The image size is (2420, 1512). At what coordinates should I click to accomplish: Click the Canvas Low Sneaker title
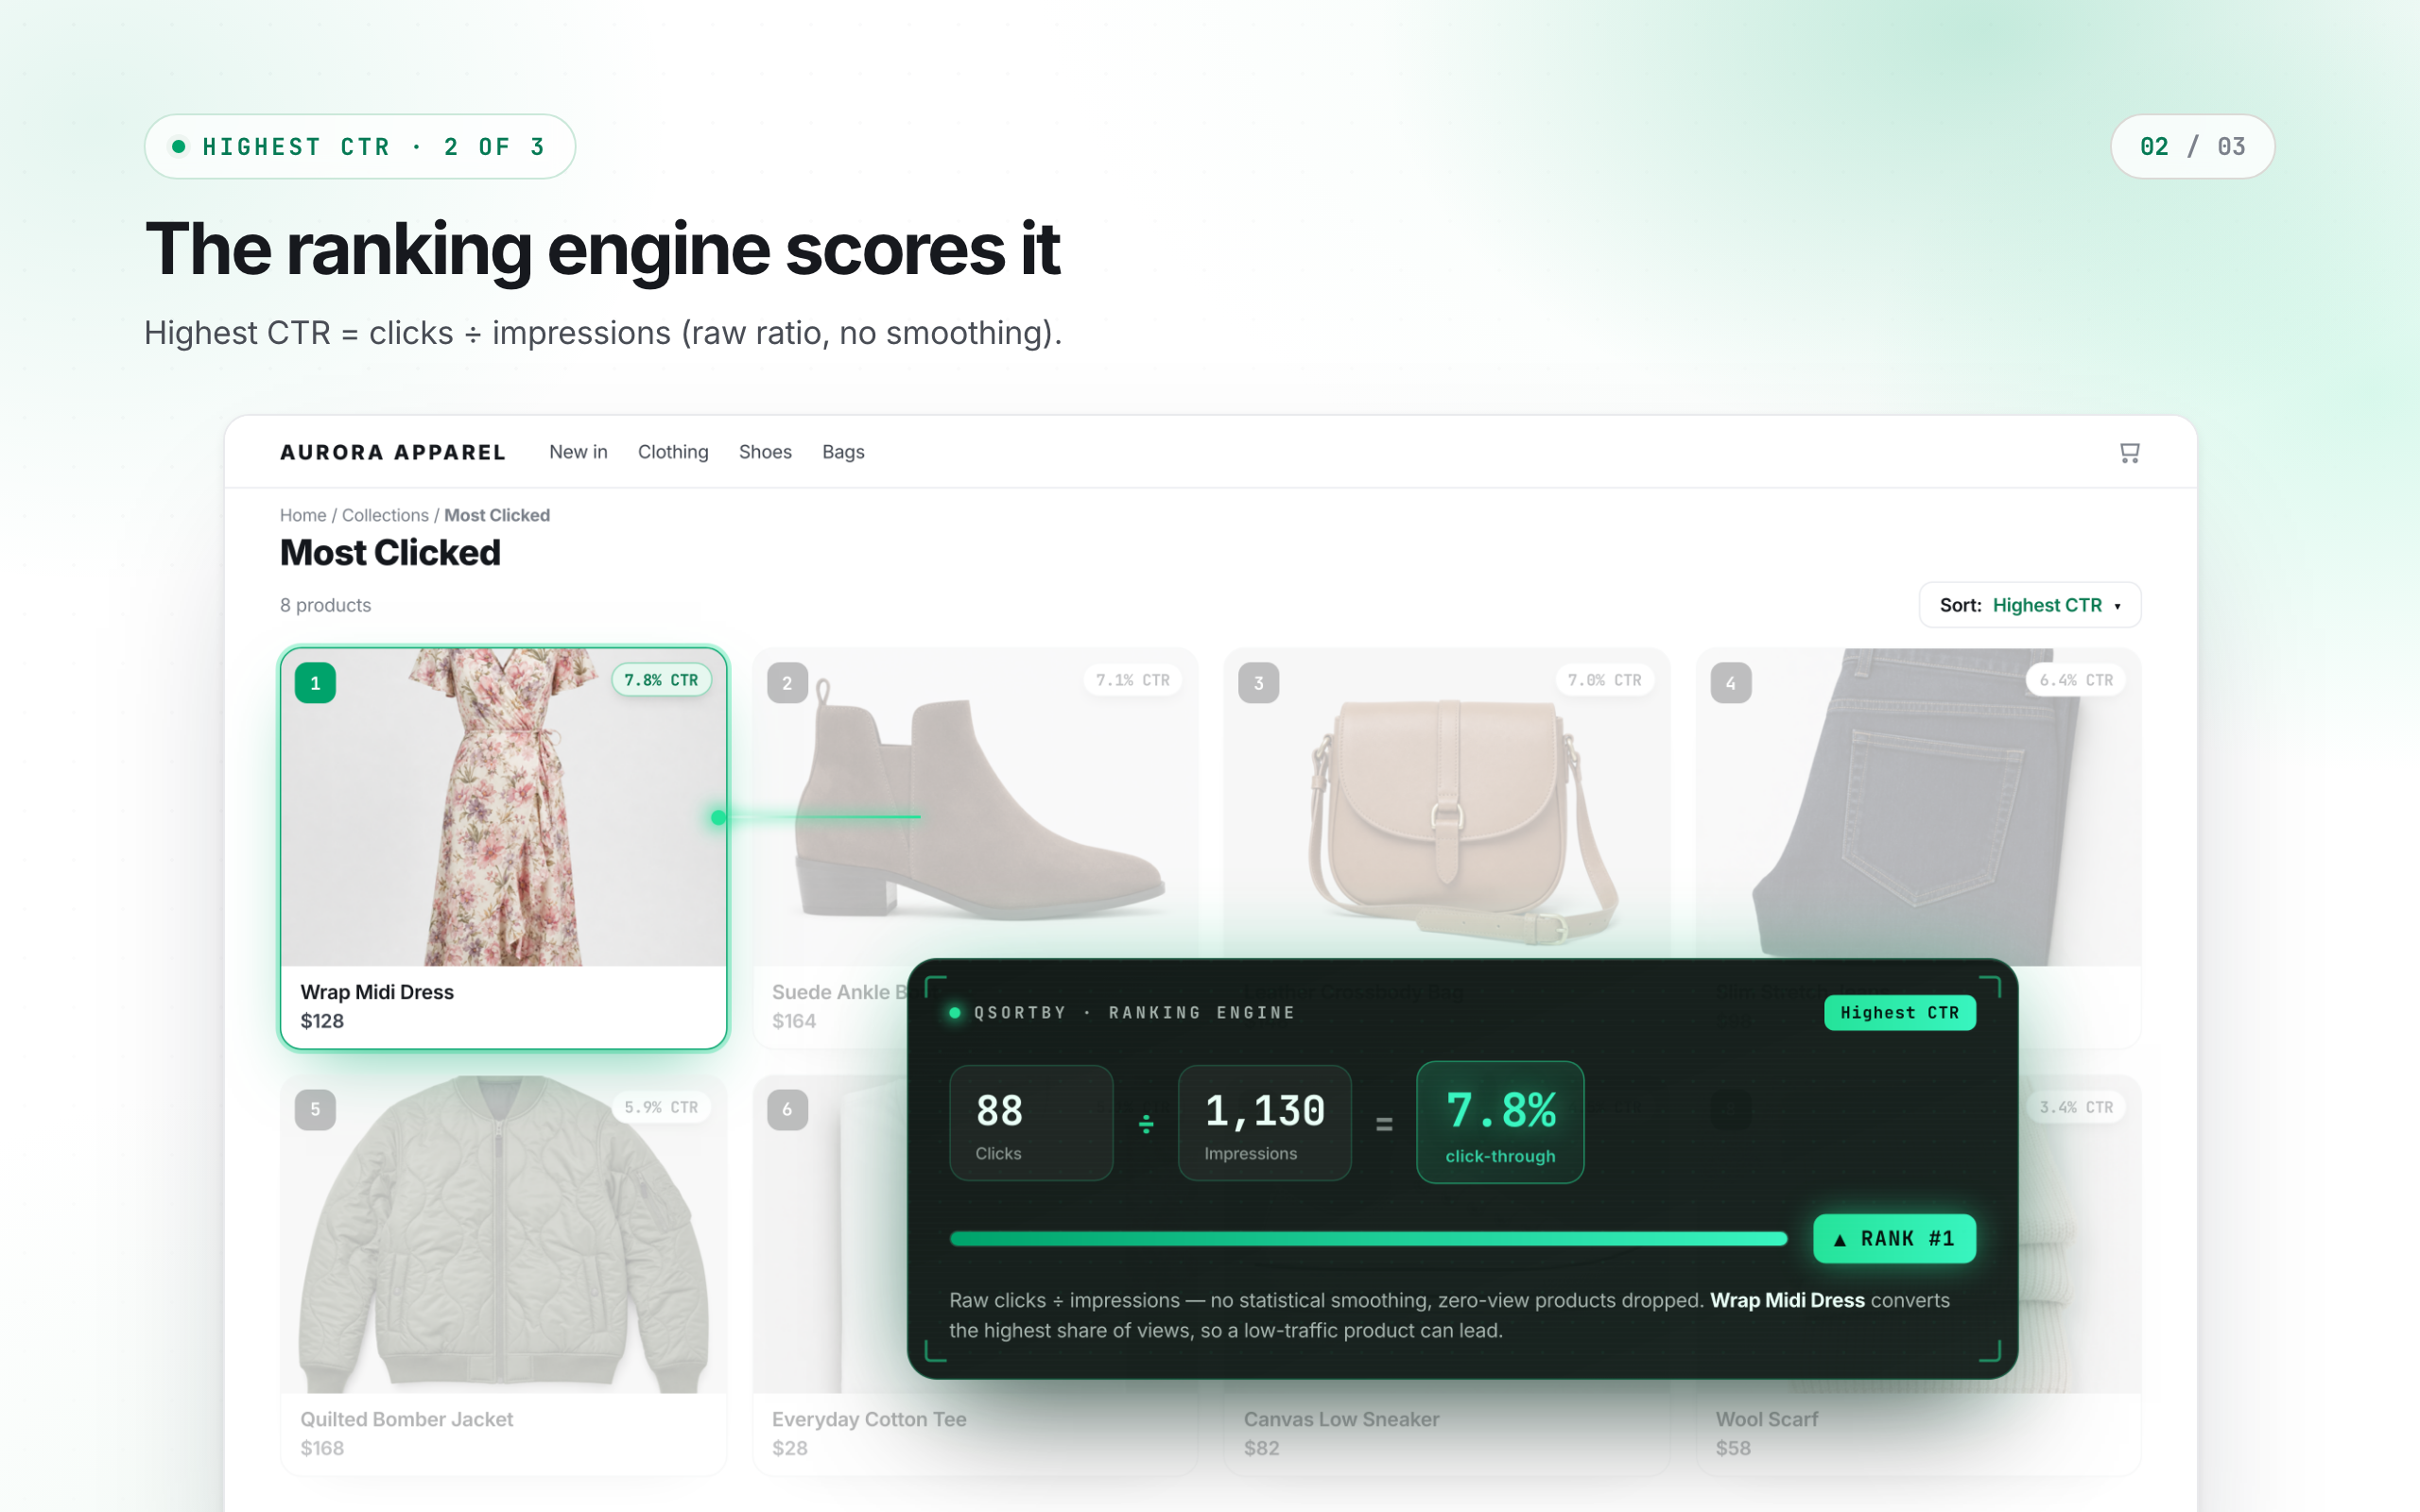(1342, 1419)
